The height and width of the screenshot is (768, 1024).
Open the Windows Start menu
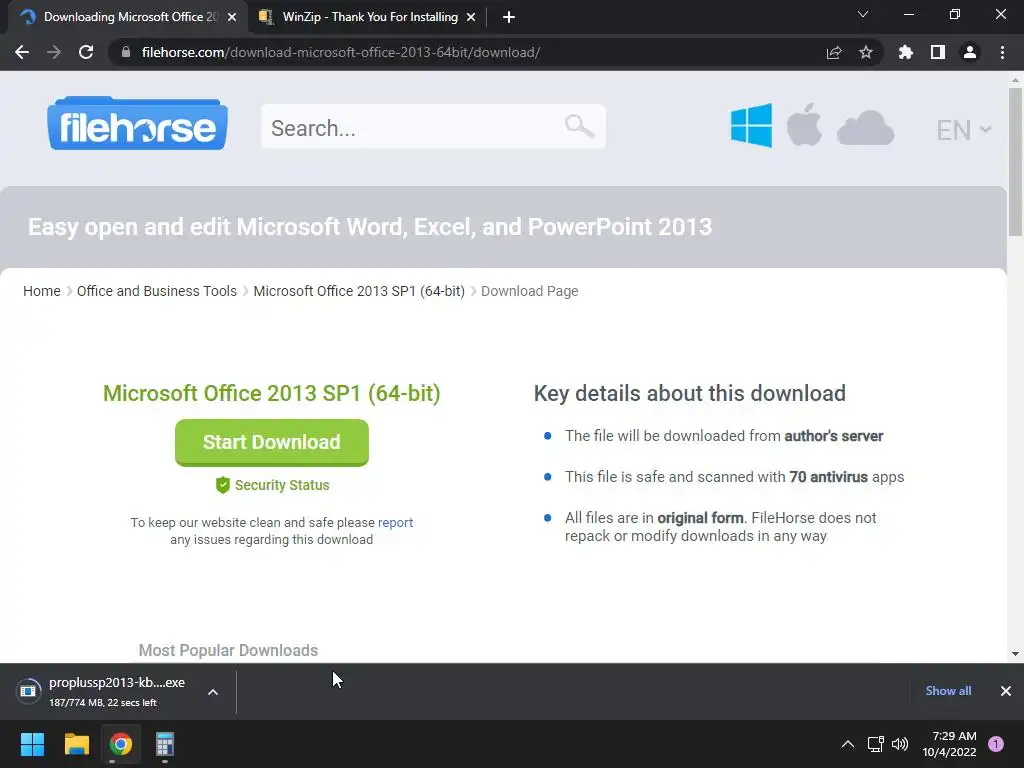coord(32,744)
